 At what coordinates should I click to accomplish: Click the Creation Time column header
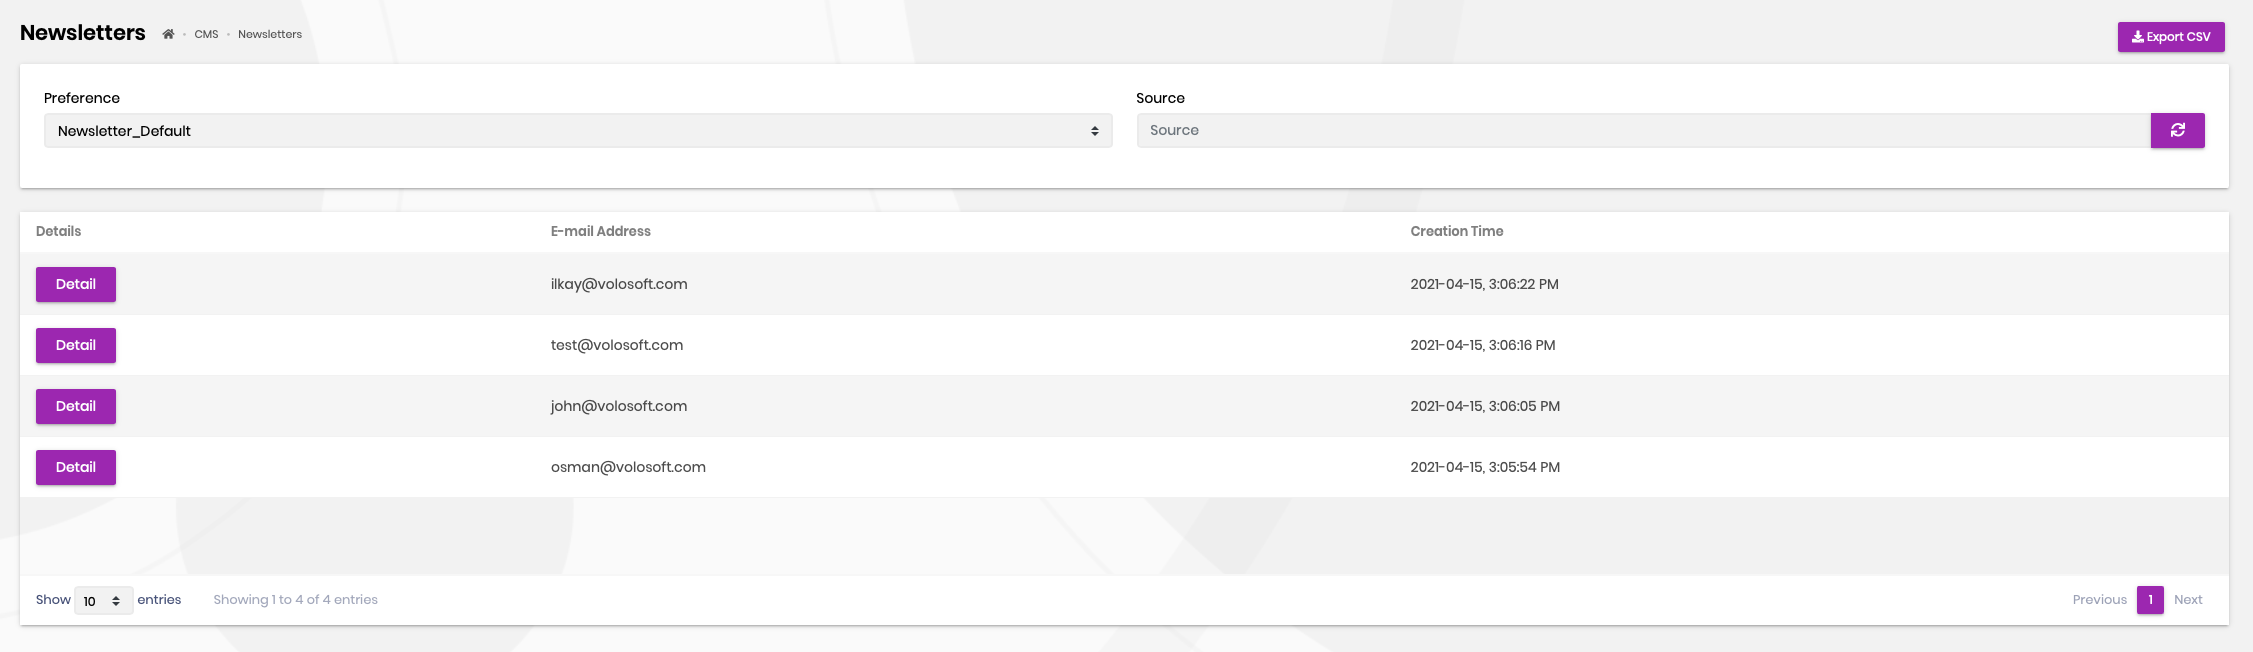click(x=1457, y=231)
